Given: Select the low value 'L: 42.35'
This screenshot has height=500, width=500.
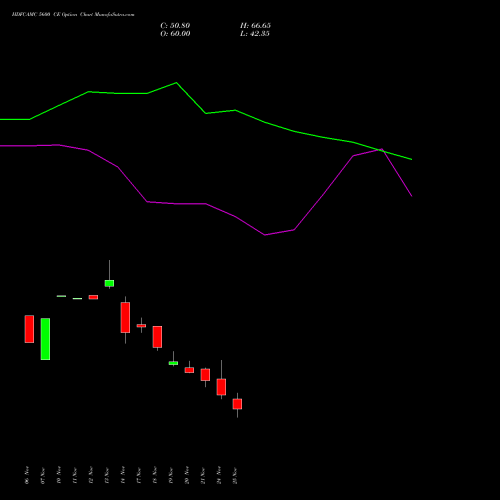Looking at the screenshot, I should click(255, 34).
